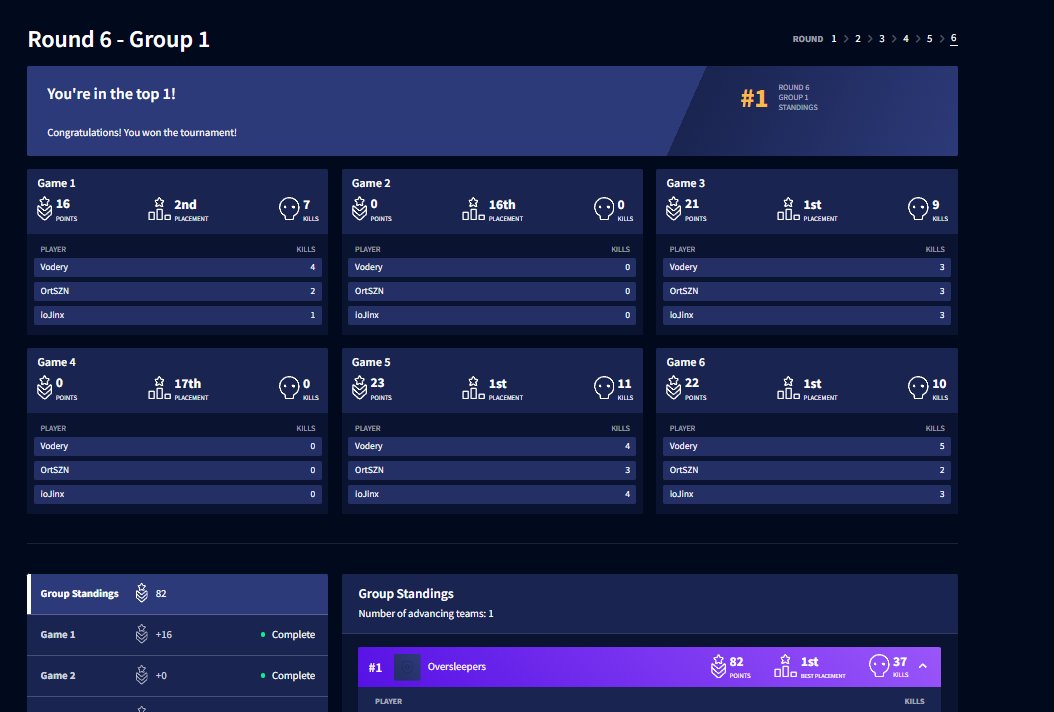Image resolution: width=1054 pixels, height=712 pixels.
Task: Click the Vodery row in Game 5
Action: pos(492,446)
